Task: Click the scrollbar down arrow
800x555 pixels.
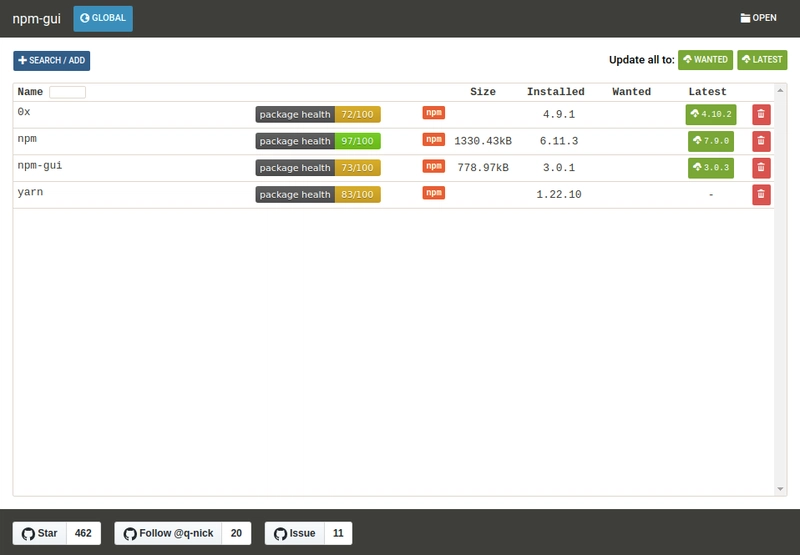Action: (x=780, y=489)
